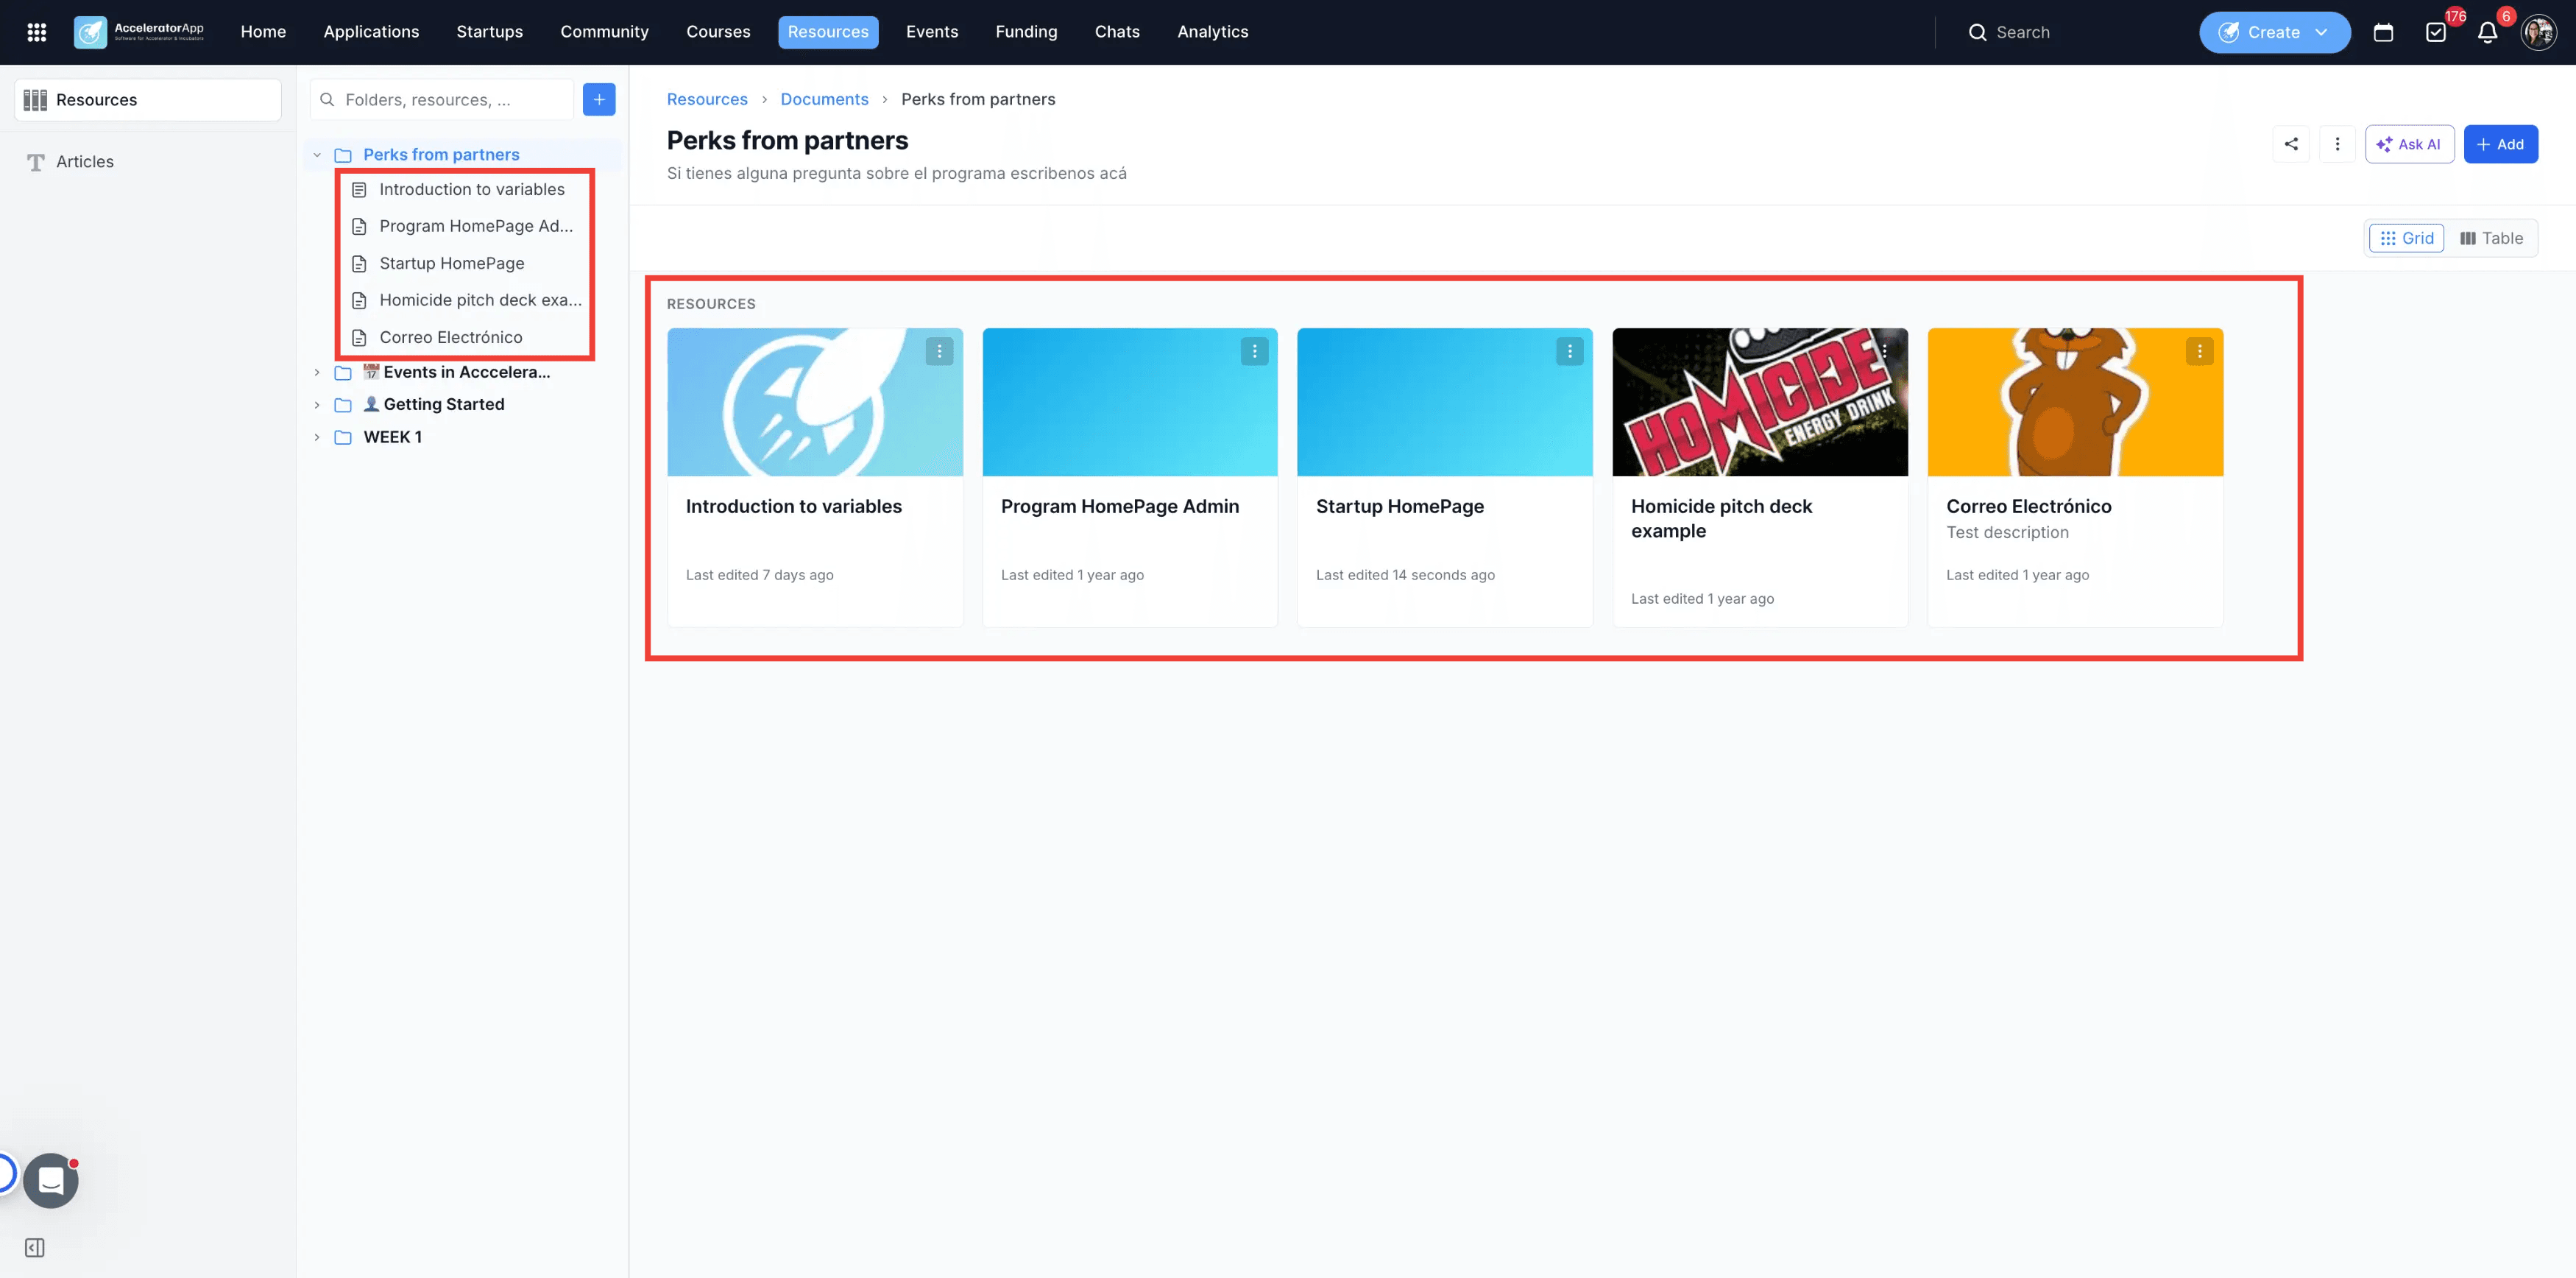The image size is (2576, 1278).
Task: Open the Applications menu
Action: point(371,32)
